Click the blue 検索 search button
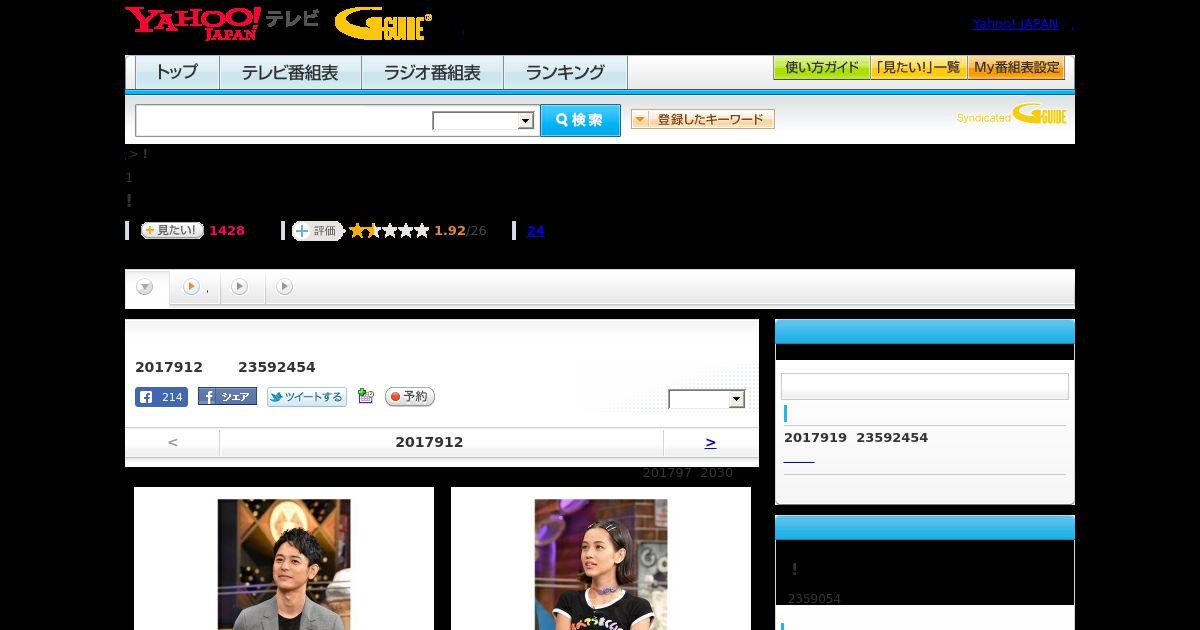The image size is (1200, 630). click(580, 120)
